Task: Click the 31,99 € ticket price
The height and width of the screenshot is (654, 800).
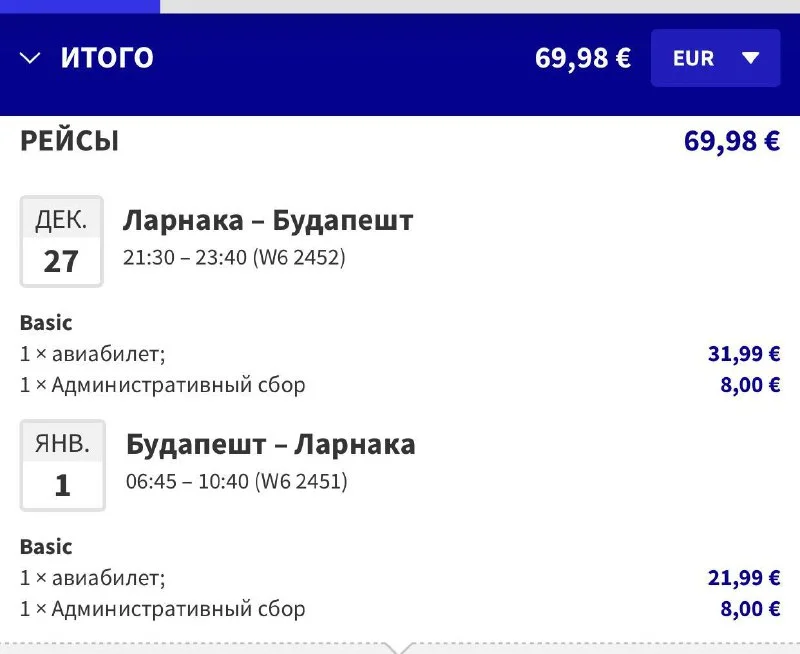Action: [743, 353]
